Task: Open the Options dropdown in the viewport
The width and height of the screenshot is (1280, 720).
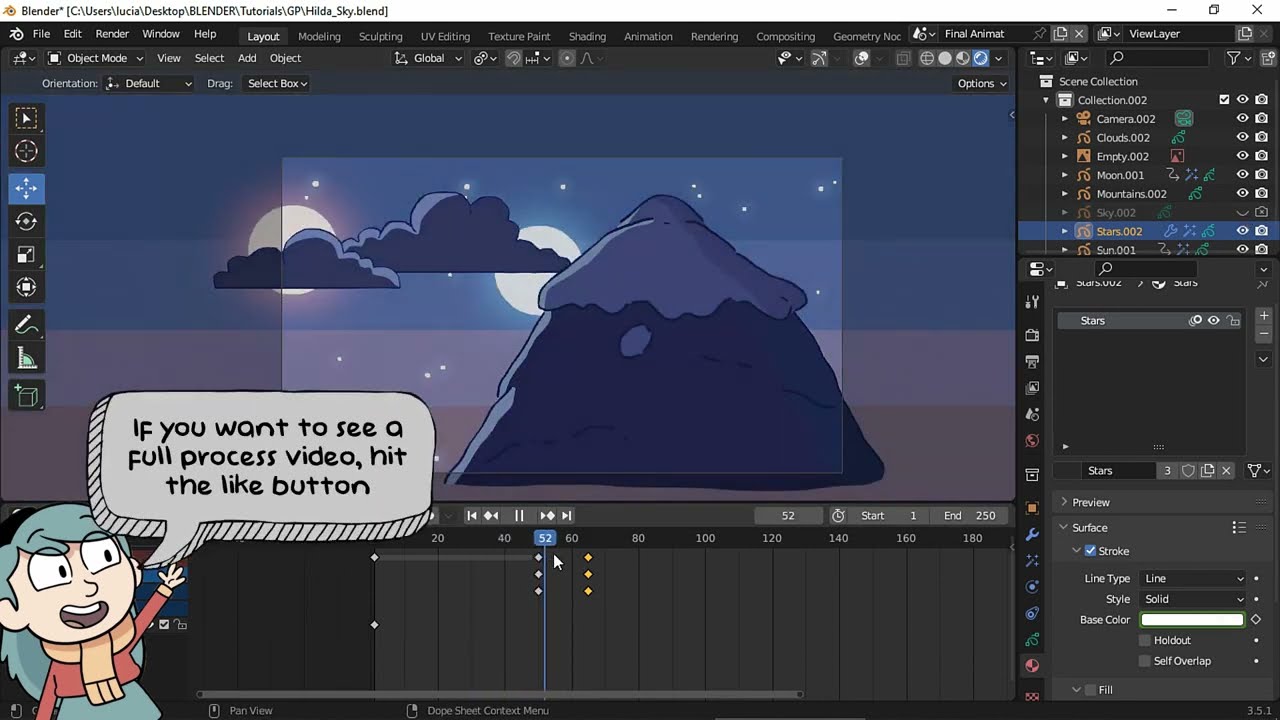Action: coord(982,83)
